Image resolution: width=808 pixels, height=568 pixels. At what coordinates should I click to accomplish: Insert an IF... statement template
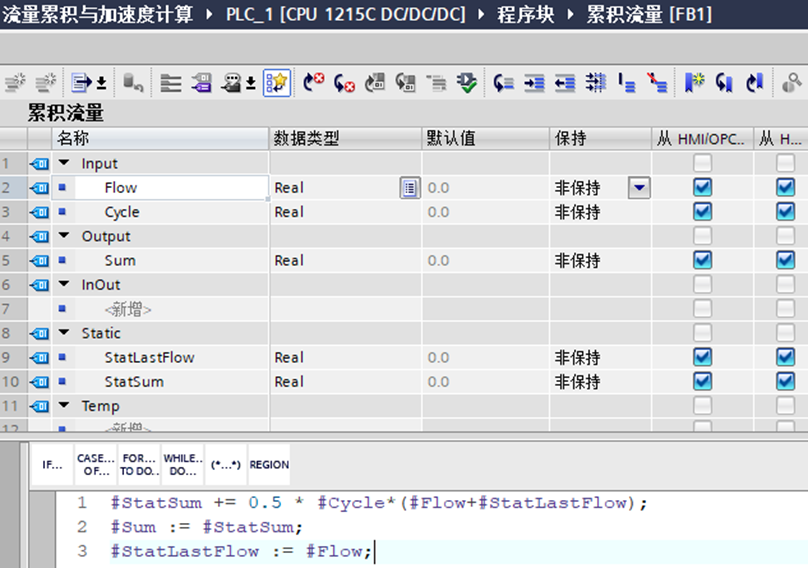coord(52,464)
